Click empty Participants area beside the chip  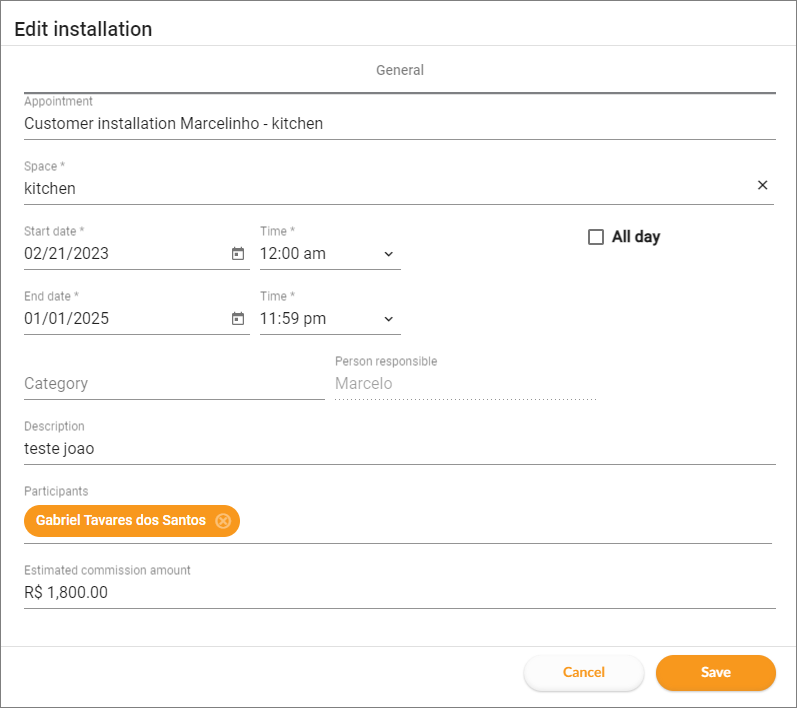[500, 521]
